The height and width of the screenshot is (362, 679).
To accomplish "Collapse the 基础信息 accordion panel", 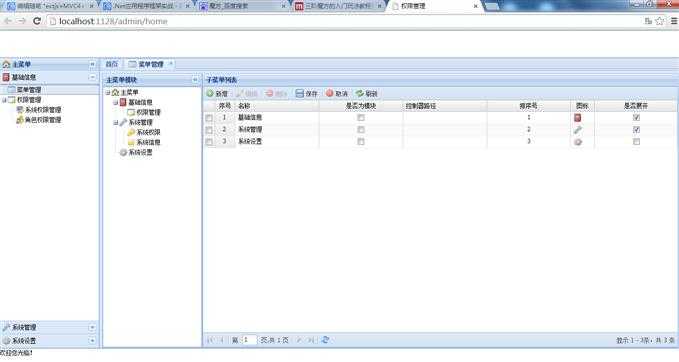I will pos(92,77).
